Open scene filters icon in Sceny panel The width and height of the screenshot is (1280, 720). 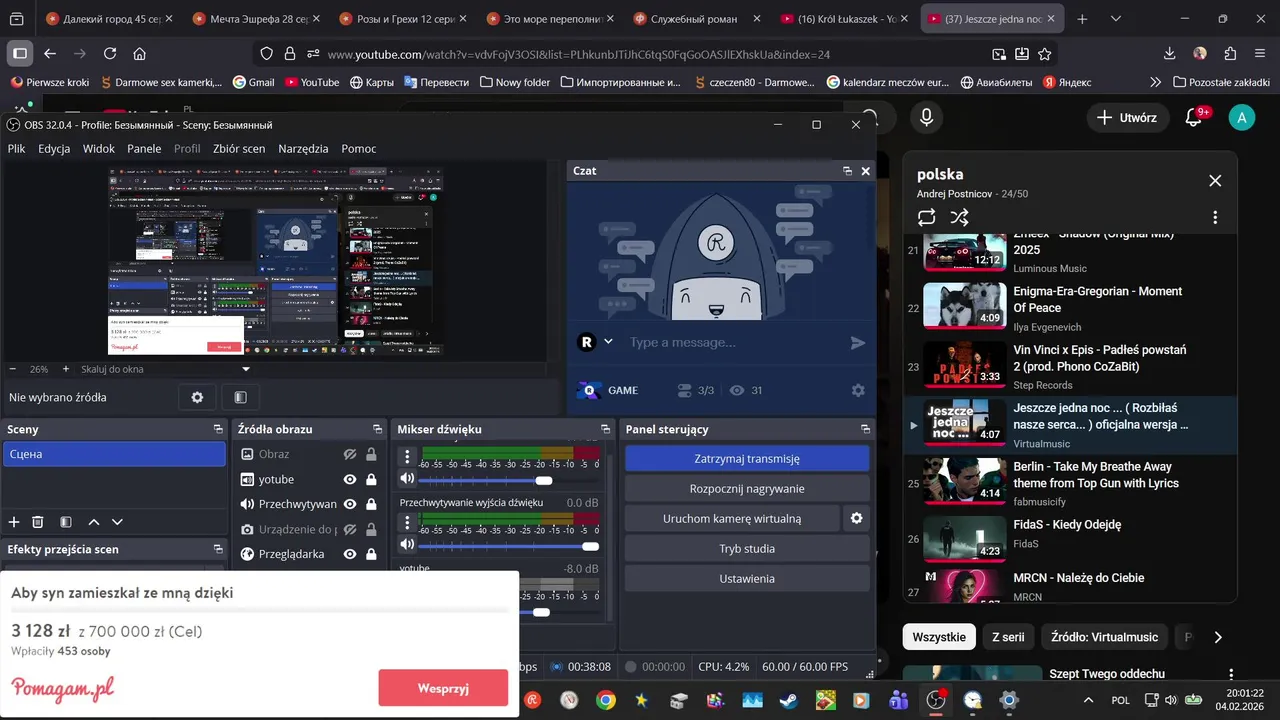[66, 522]
